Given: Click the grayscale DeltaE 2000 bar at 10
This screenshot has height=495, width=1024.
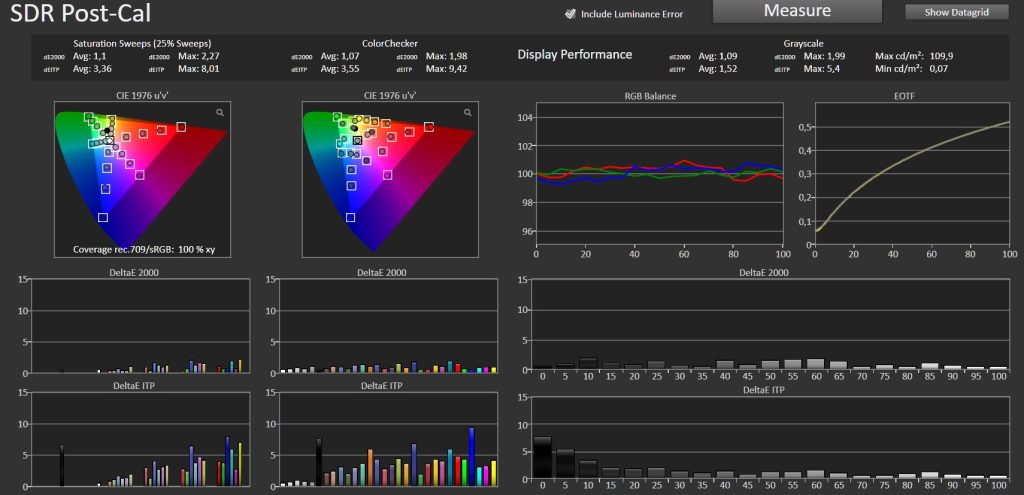Looking at the screenshot, I should pyautogui.click(x=588, y=364).
